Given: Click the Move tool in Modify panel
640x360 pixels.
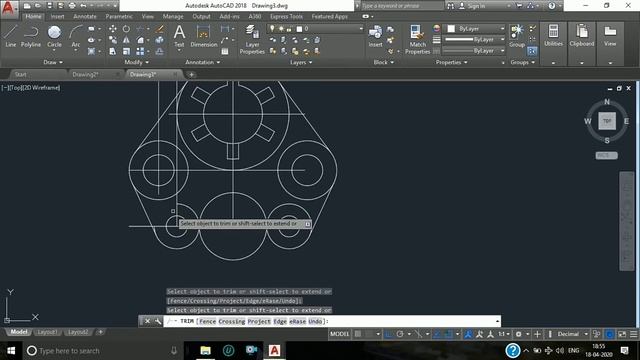Looking at the screenshot, I should 113,29.
